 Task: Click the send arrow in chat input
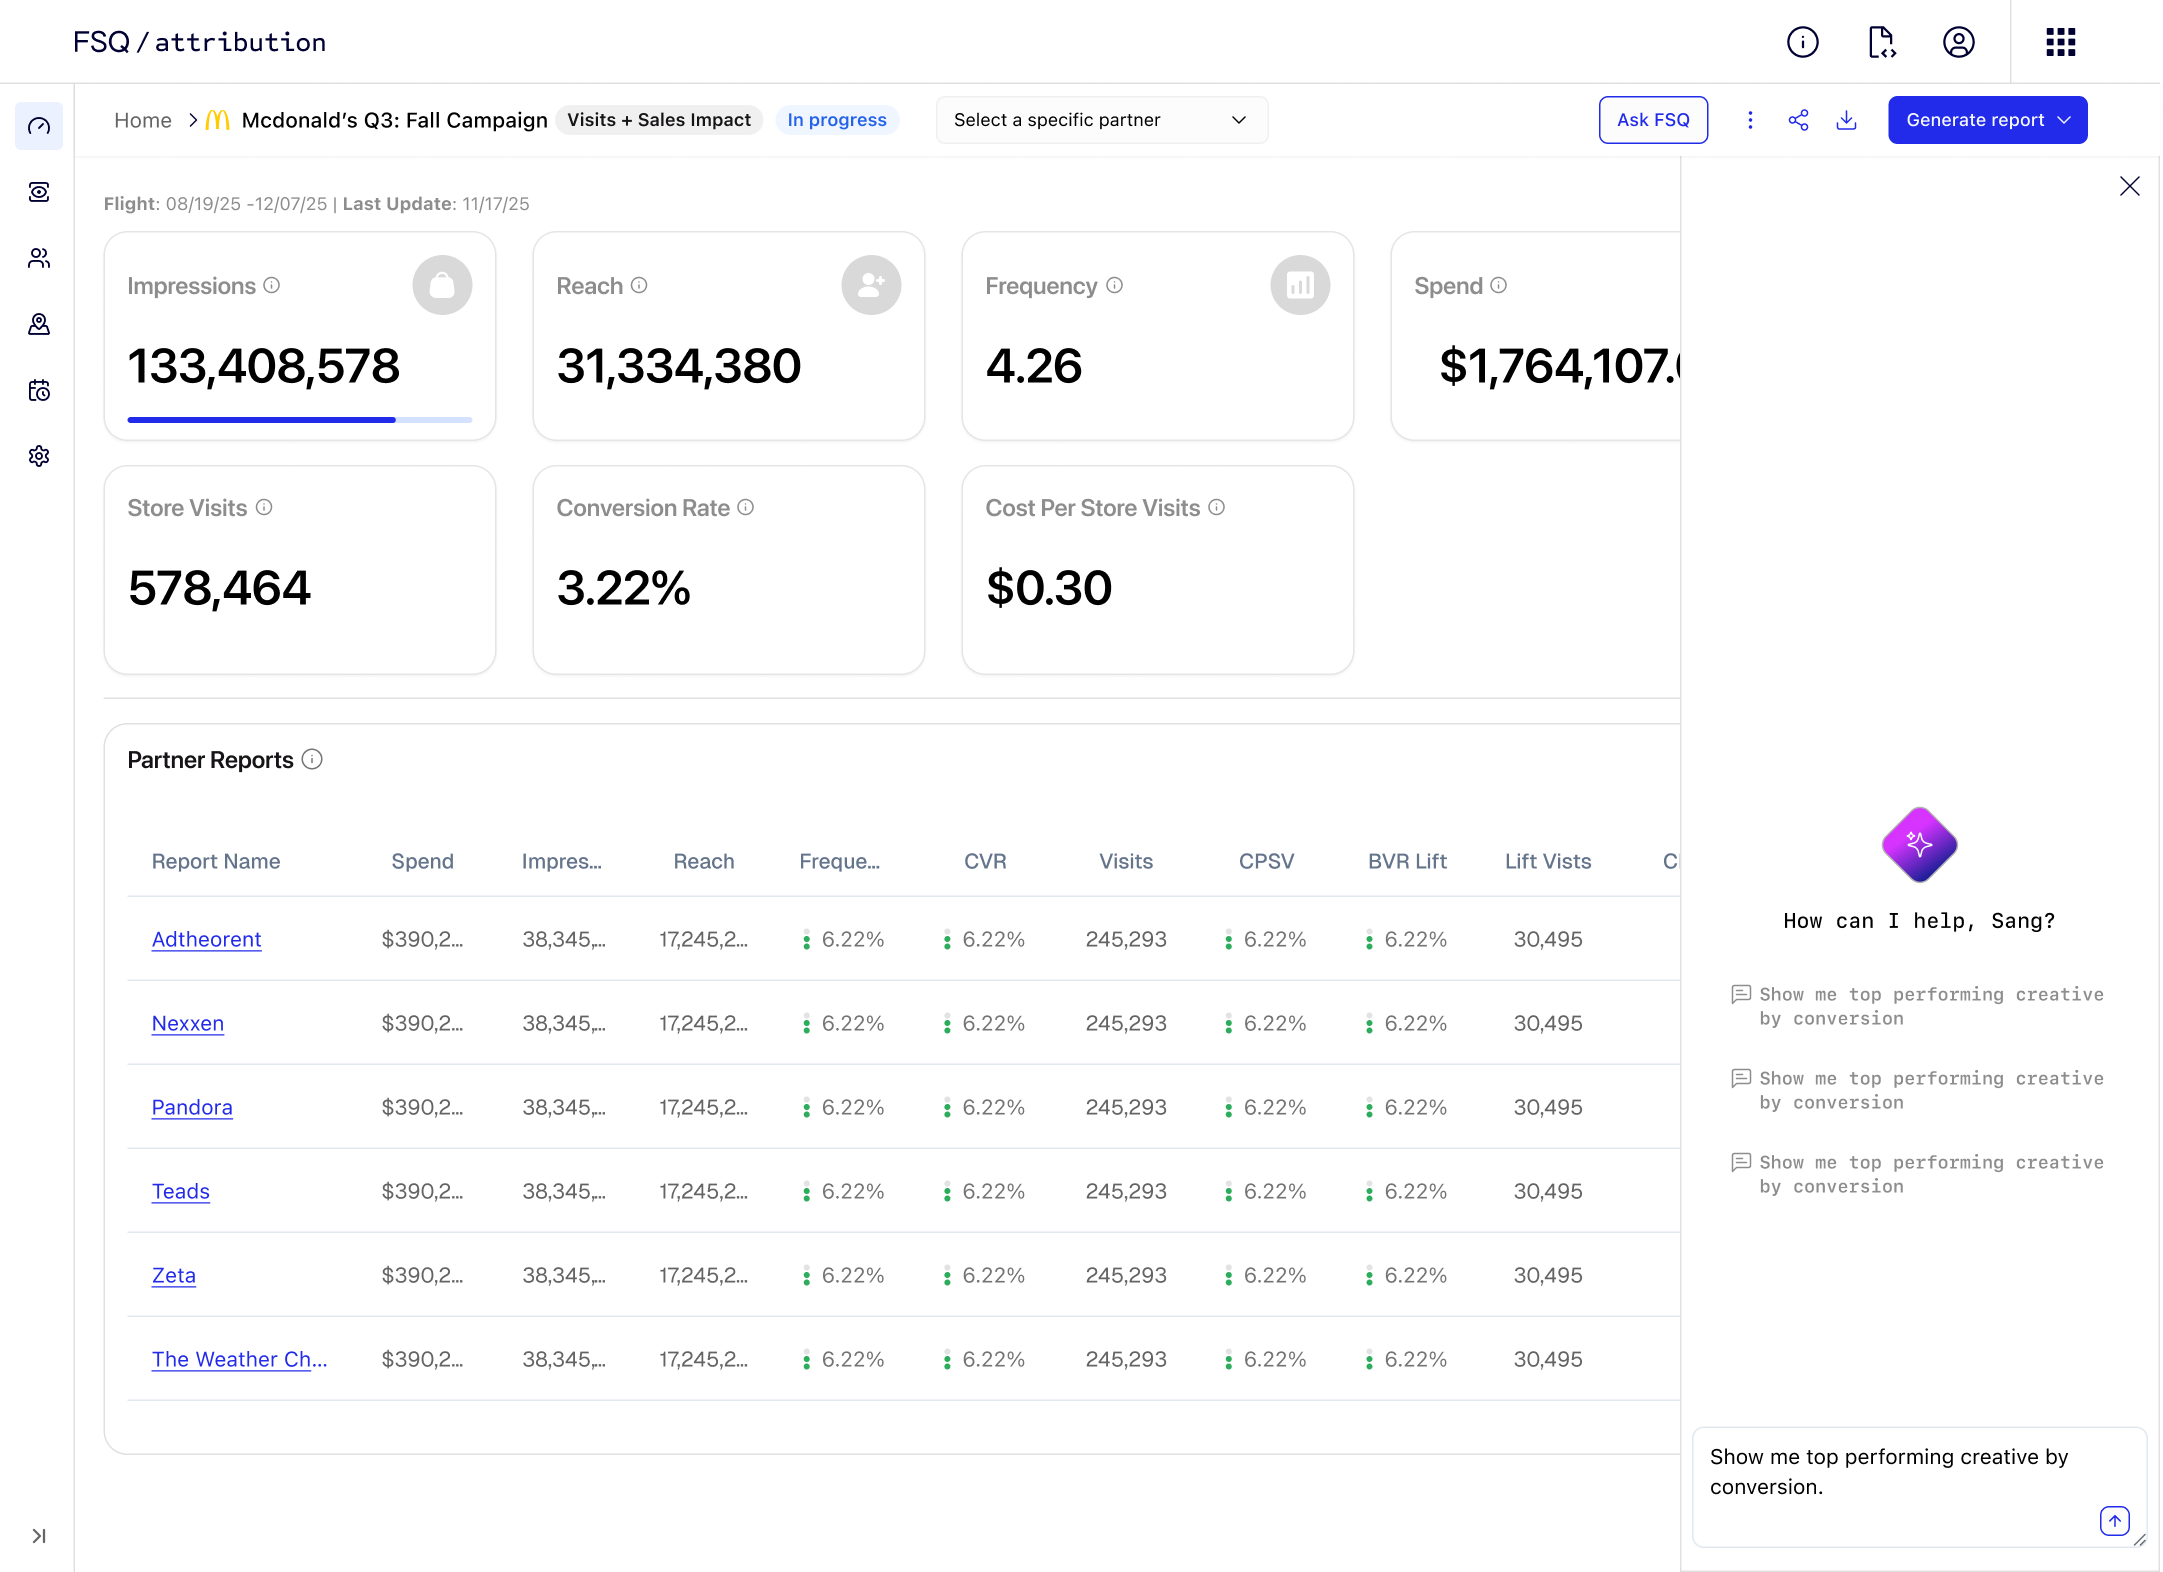[x=2114, y=1521]
